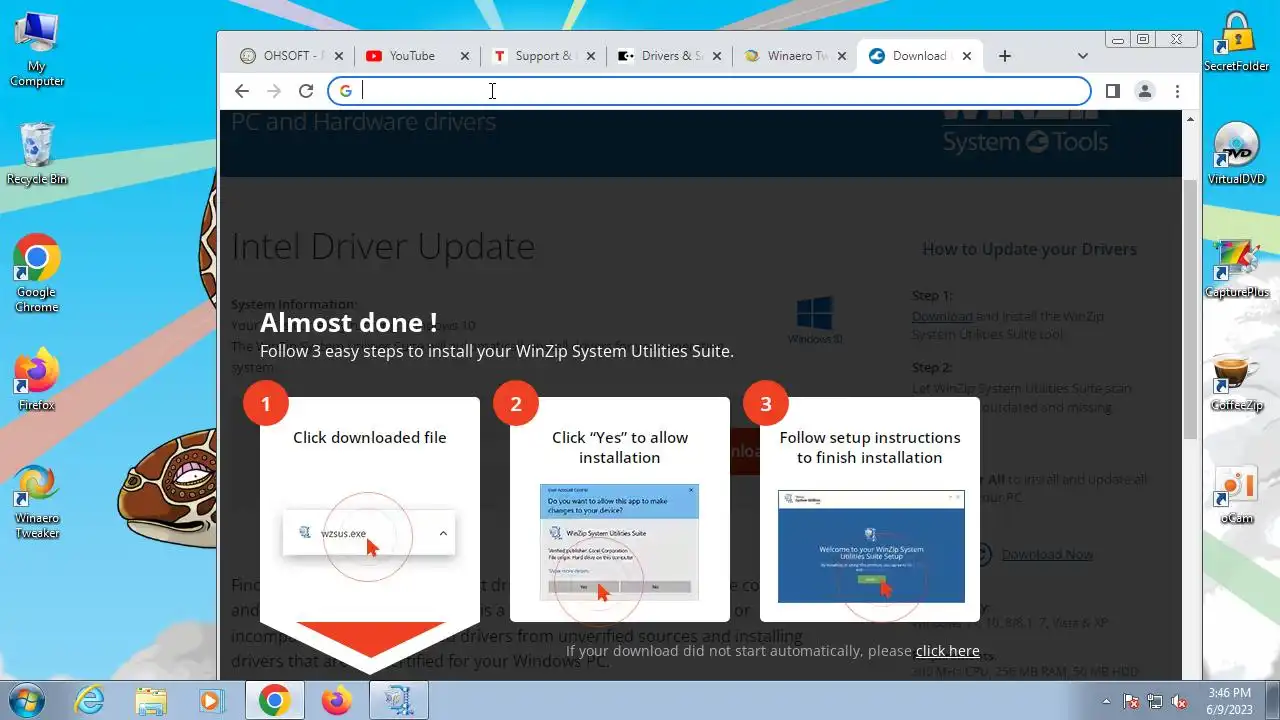
Task: Open the Chrome side panel
Action: 1112,91
